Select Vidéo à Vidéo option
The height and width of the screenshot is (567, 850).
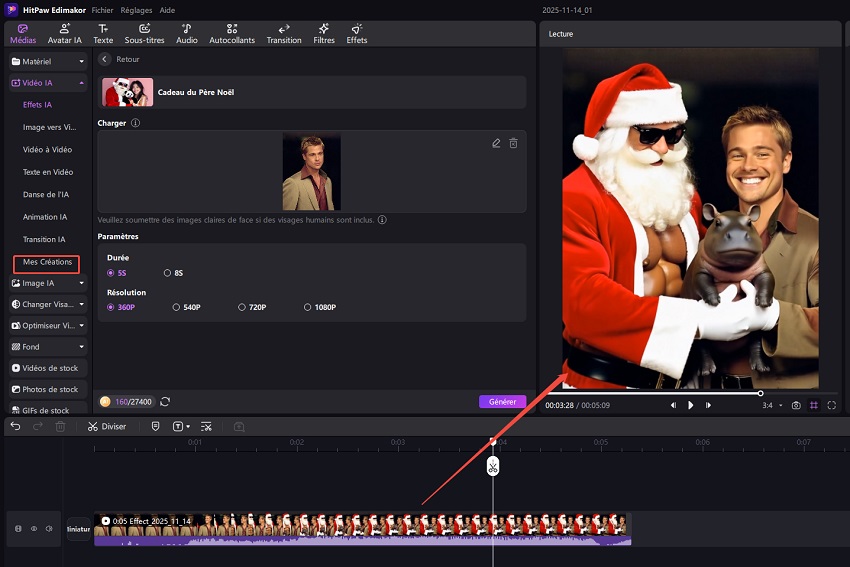pos(47,150)
